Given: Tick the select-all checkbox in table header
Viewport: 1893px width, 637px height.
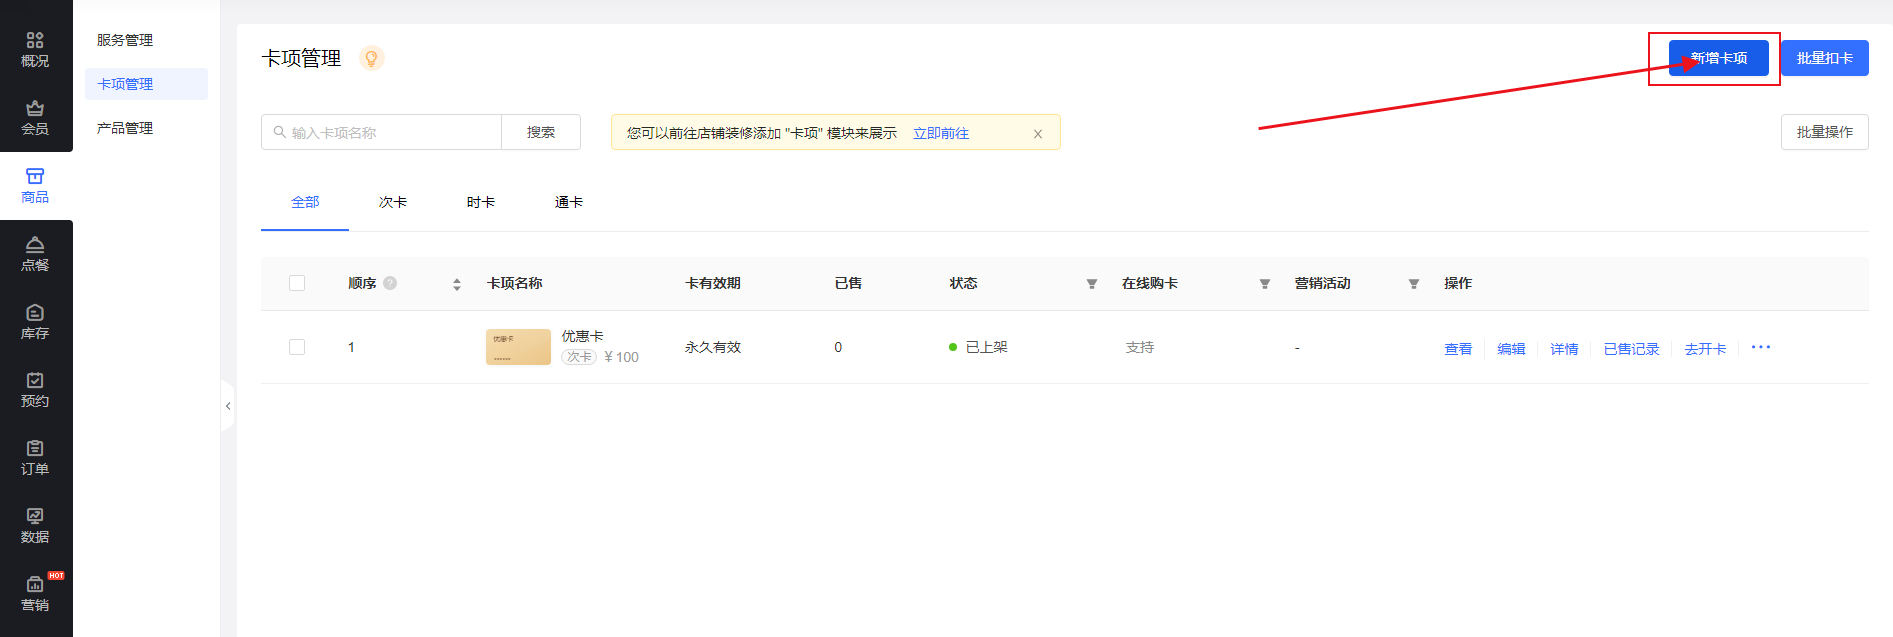Looking at the screenshot, I should tap(297, 283).
